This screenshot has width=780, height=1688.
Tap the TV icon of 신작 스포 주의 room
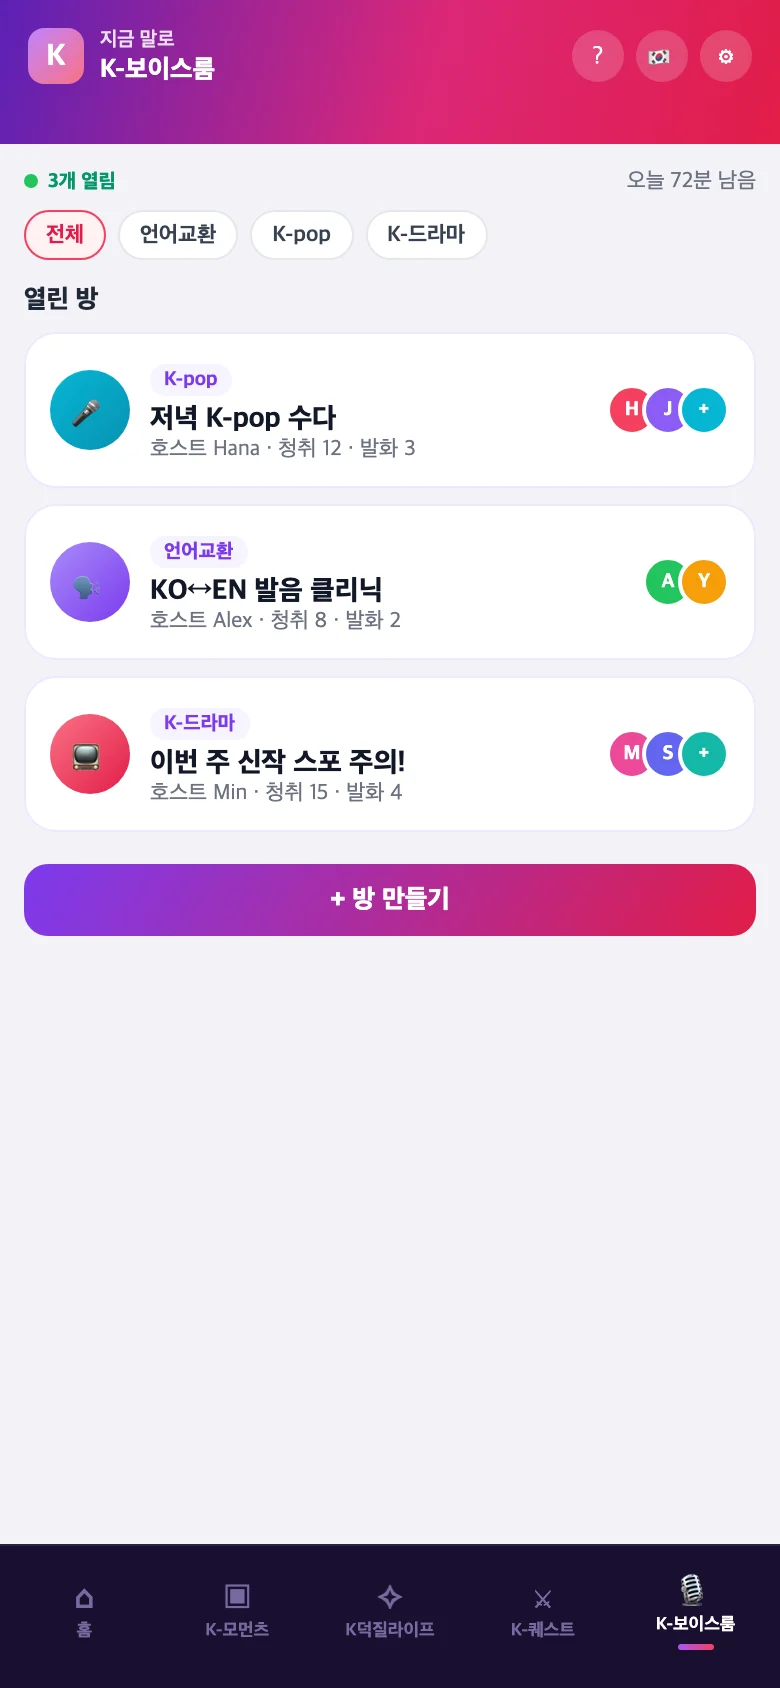point(90,754)
